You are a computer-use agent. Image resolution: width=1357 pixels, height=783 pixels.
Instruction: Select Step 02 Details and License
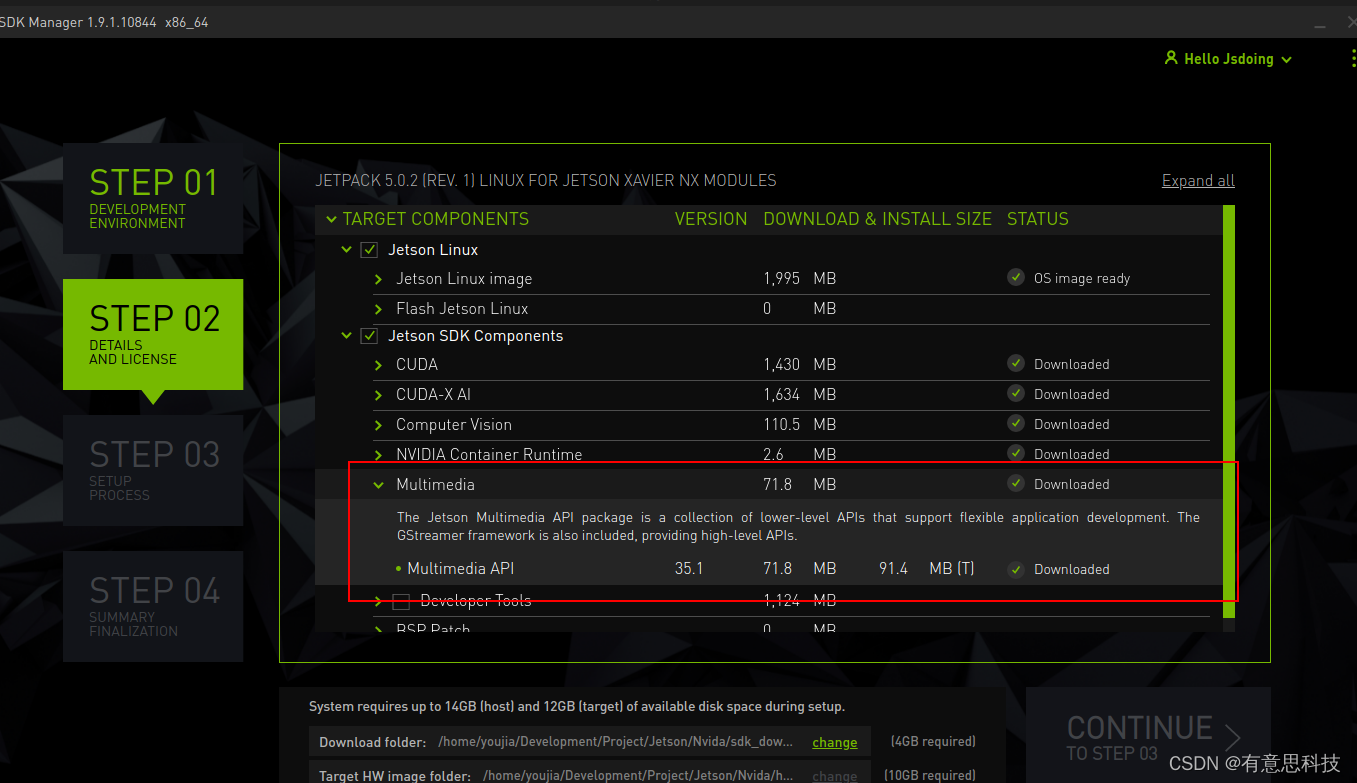pyautogui.click(x=153, y=334)
